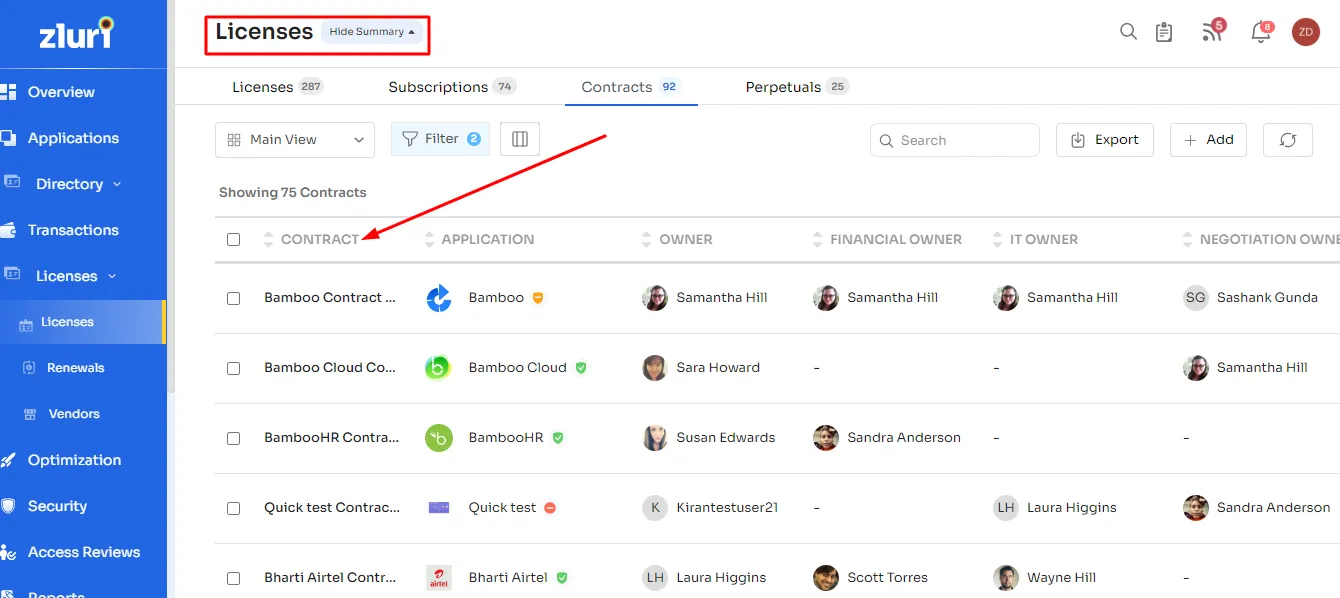
Task: Check the Bamboo Cloud Contract row checkbox
Action: click(233, 368)
